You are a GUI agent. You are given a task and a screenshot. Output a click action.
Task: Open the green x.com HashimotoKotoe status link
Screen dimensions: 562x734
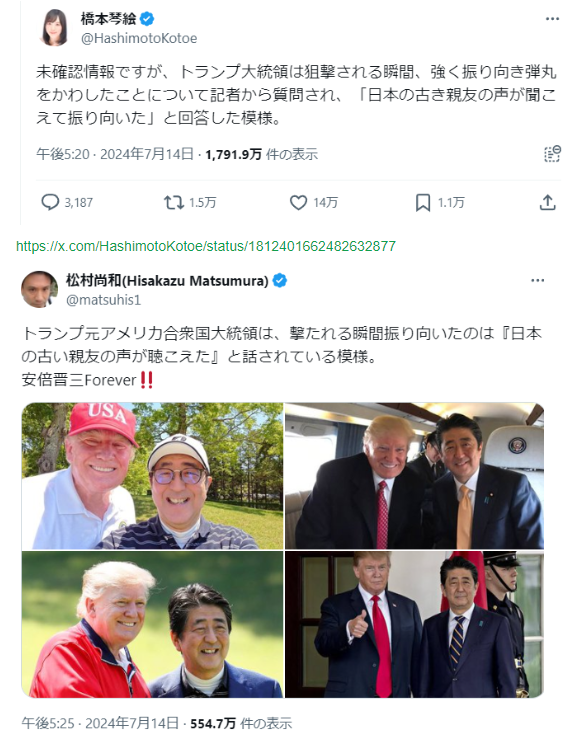(206, 246)
